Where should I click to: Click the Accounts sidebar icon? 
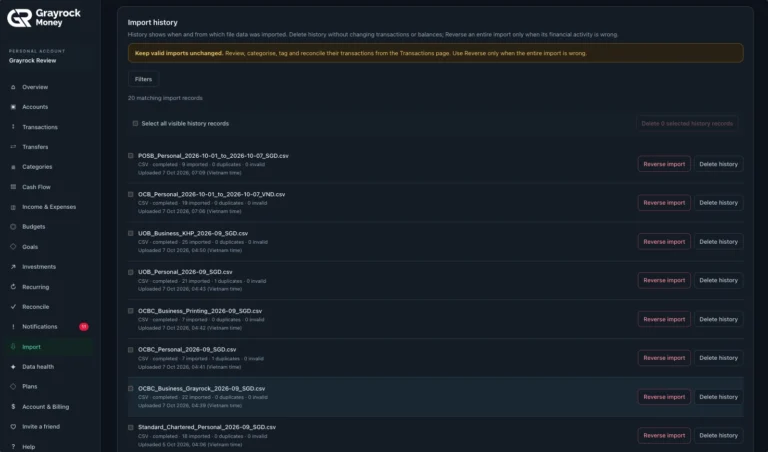13,107
